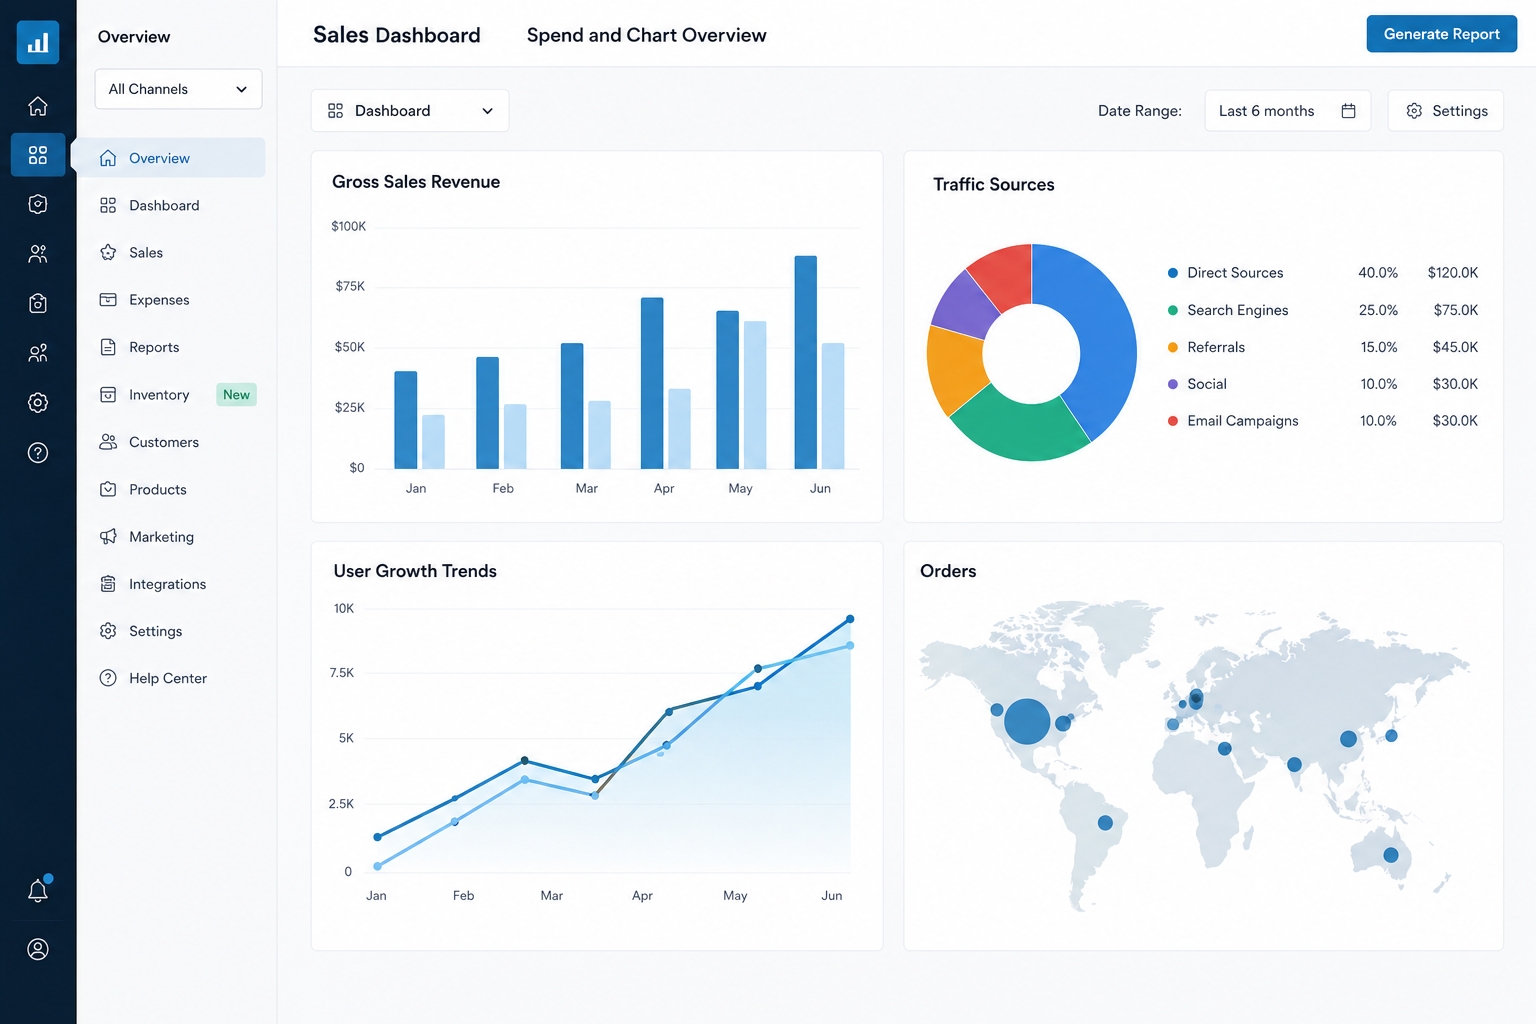Viewport: 1536px width, 1024px height.
Task: Click the Help Center question icon
Action: 108,678
